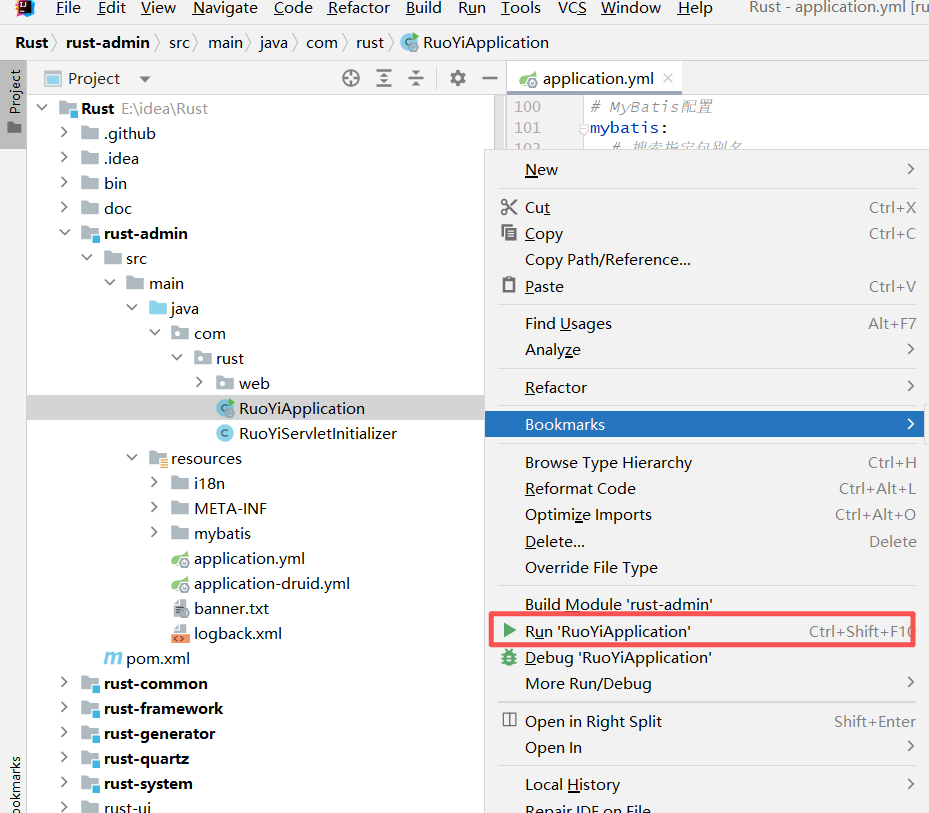Image resolution: width=929 pixels, height=813 pixels.
Task: Expand the rust-common module folder
Action: point(64,683)
